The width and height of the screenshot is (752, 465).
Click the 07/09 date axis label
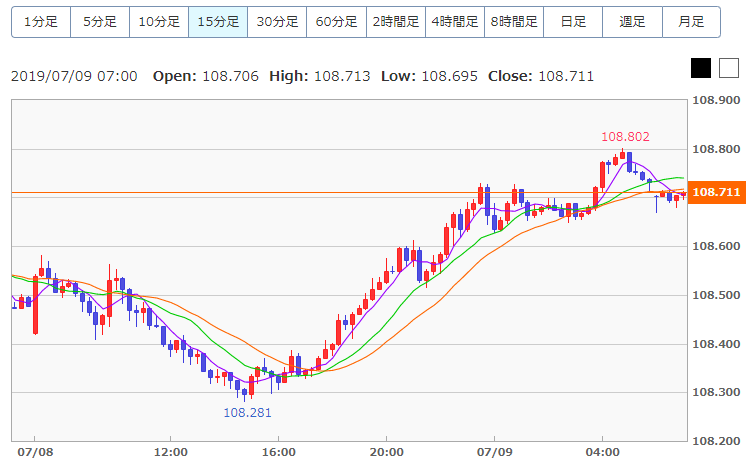pos(494,452)
